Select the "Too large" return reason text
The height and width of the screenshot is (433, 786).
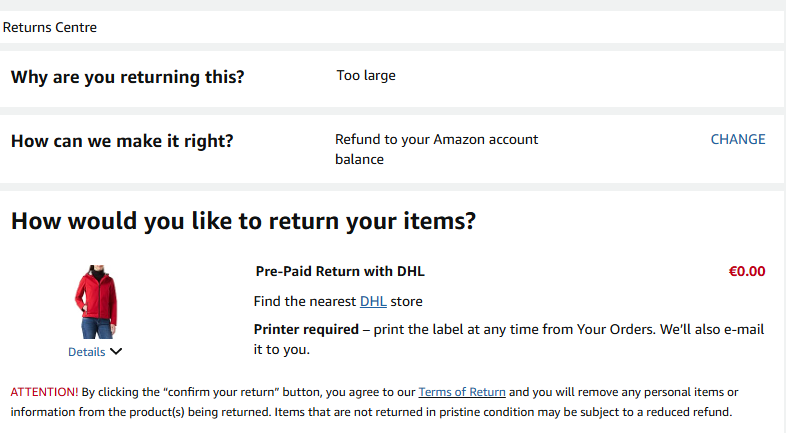pos(366,75)
